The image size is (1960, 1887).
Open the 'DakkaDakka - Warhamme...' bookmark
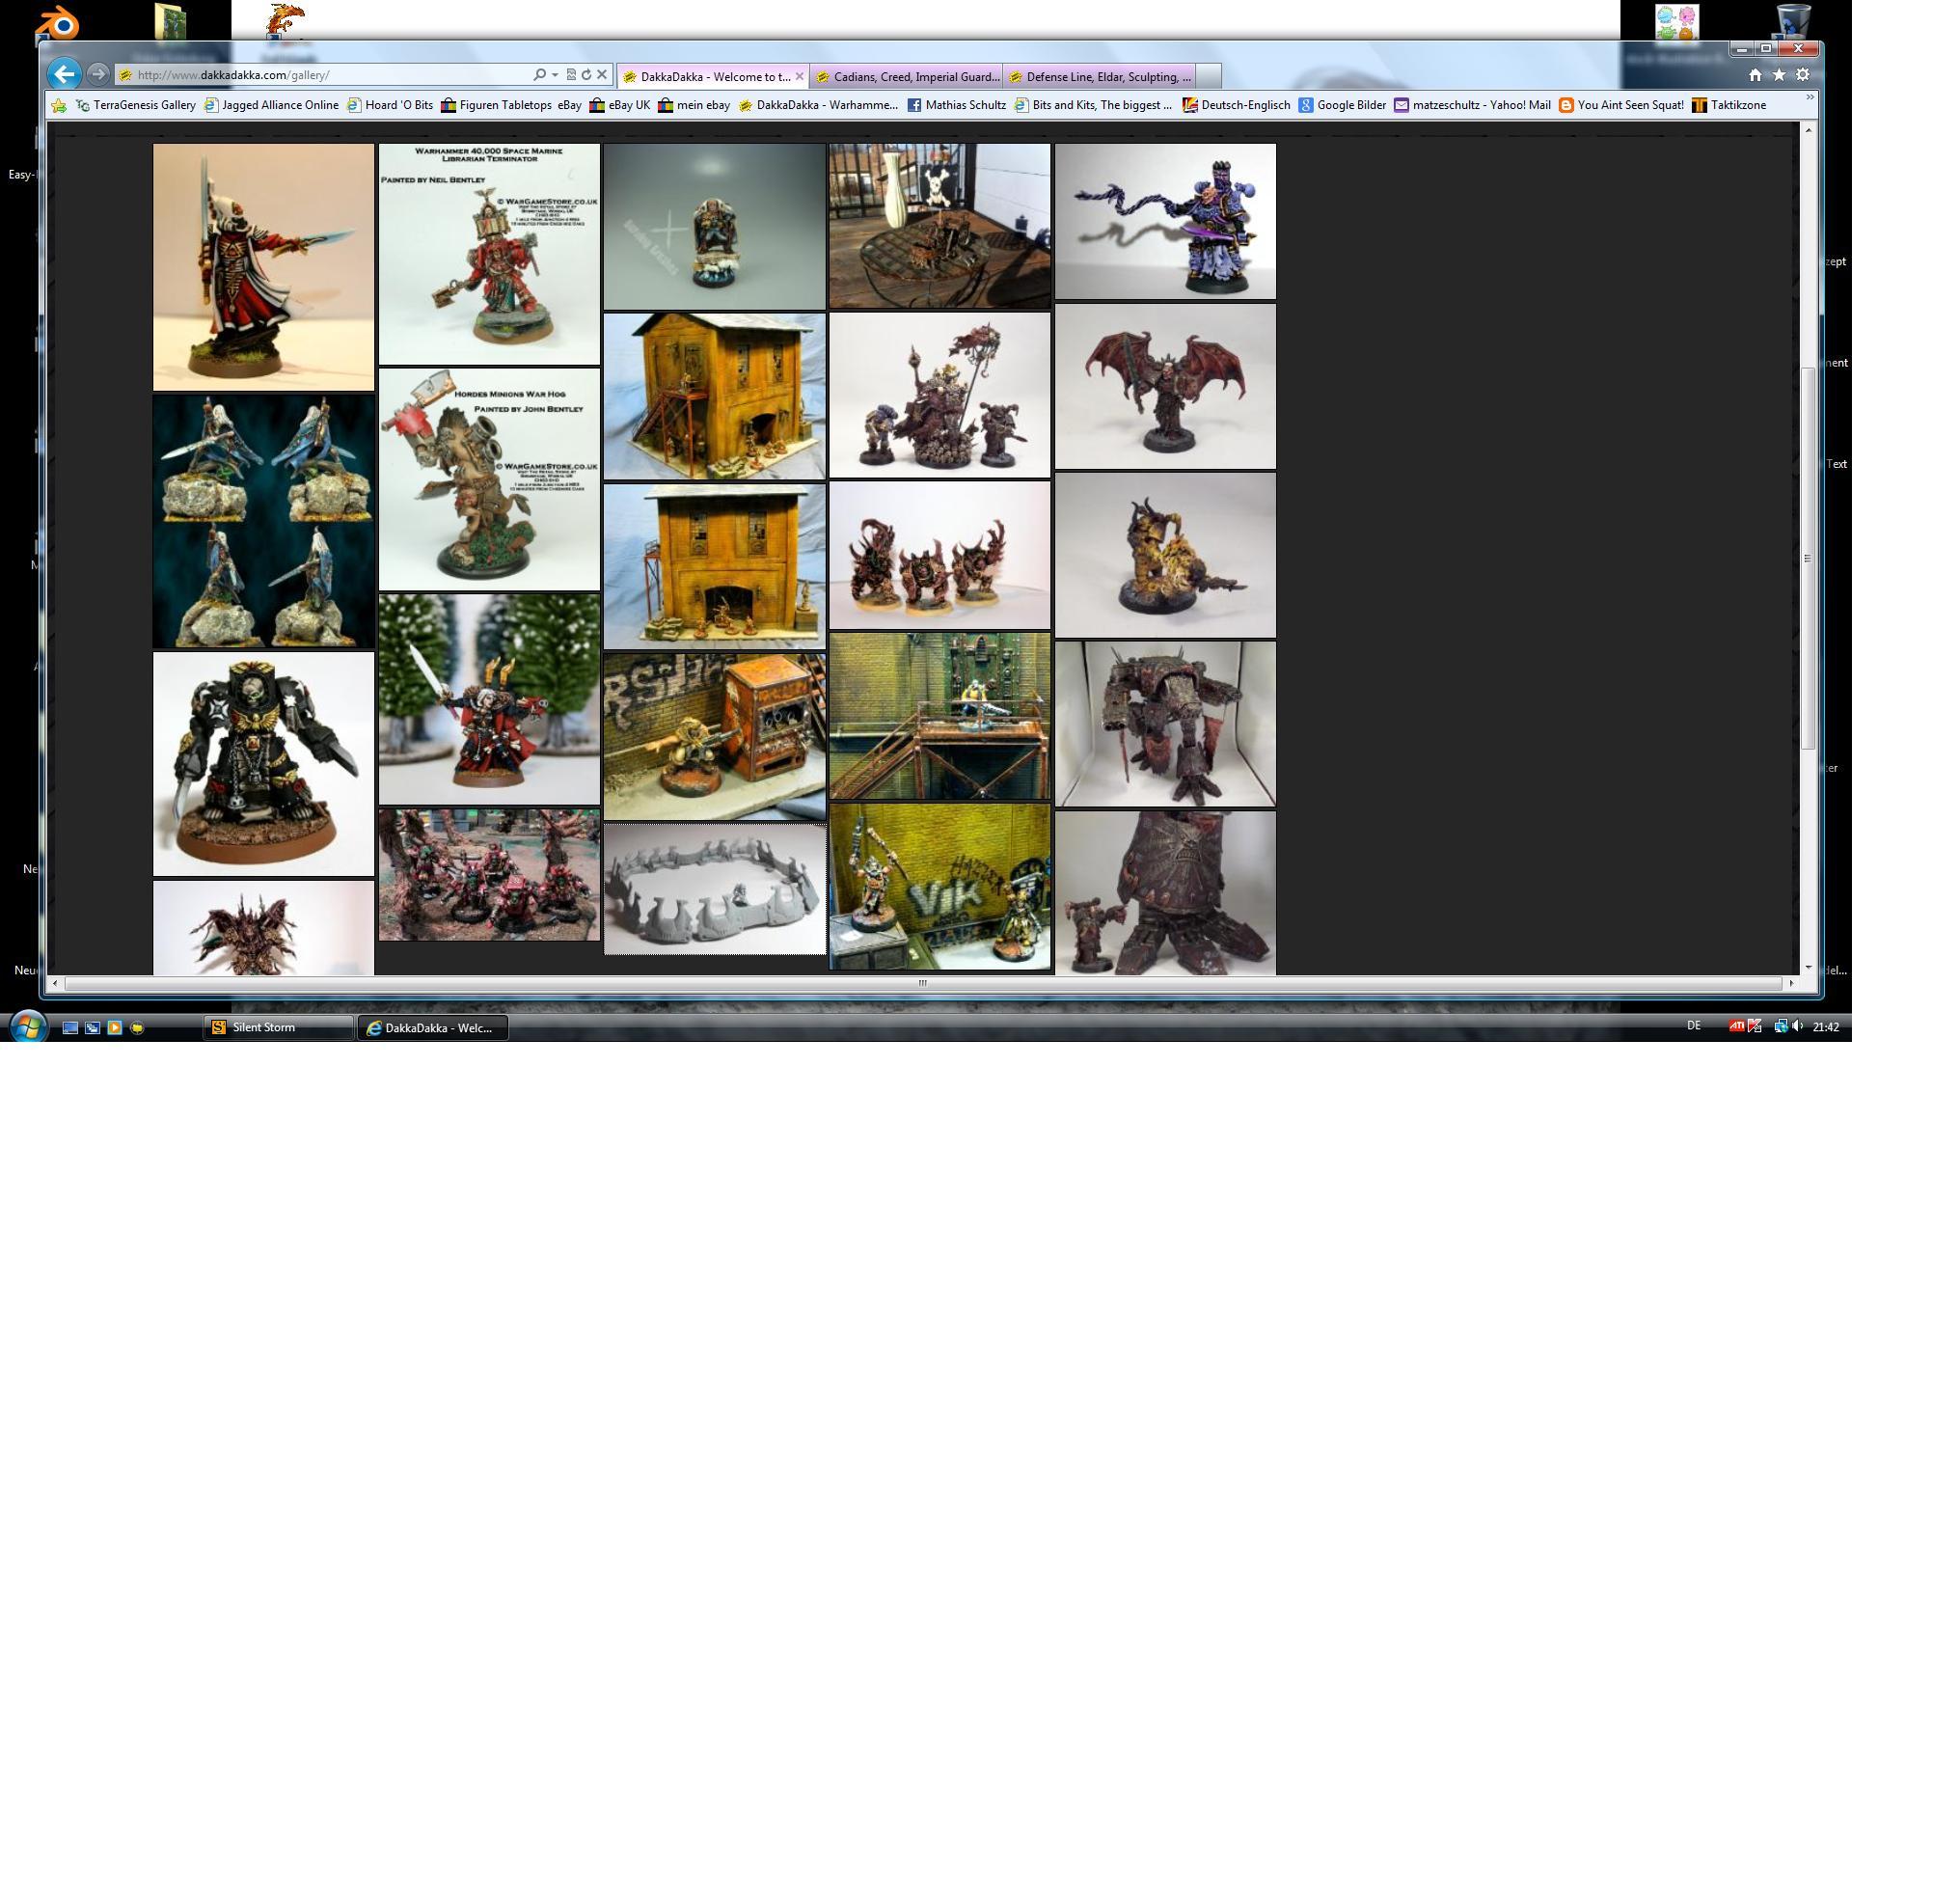point(818,105)
